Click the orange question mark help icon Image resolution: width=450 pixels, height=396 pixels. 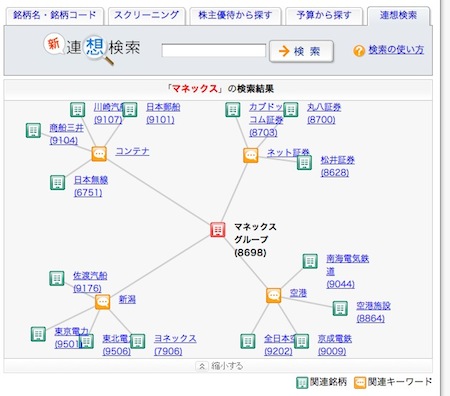(x=359, y=51)
